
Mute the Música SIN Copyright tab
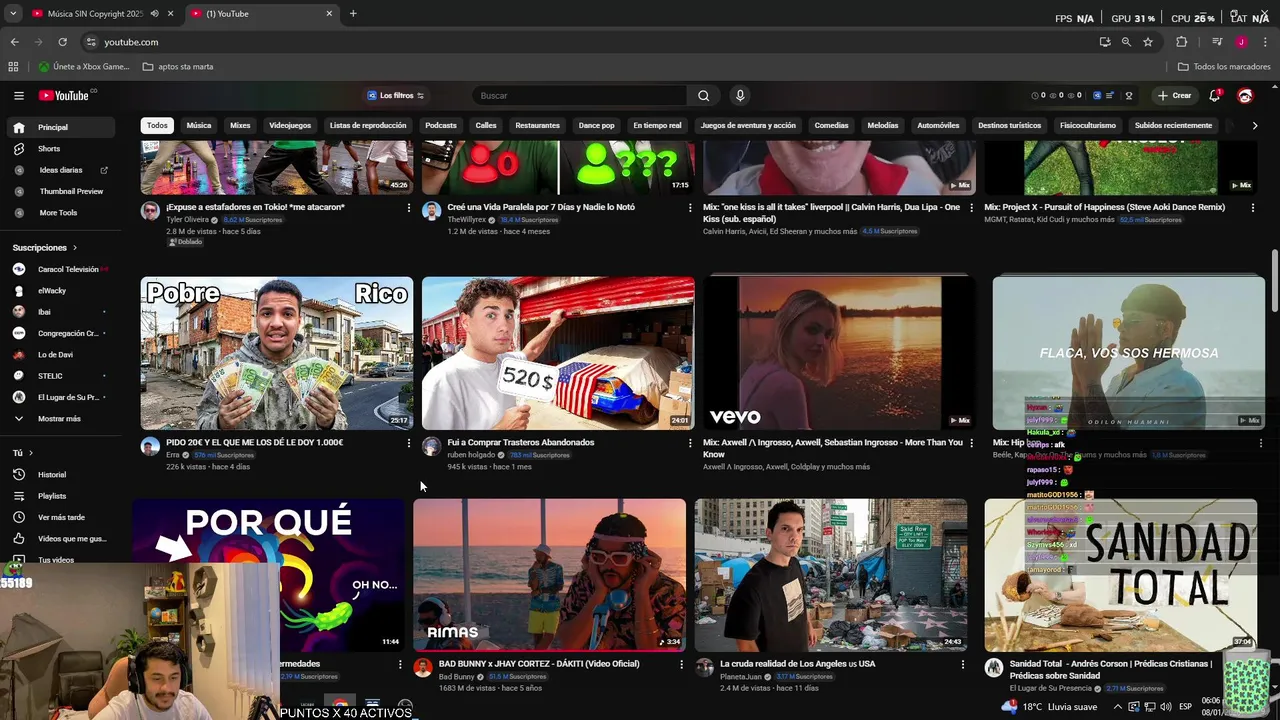[x=154, y=14]
